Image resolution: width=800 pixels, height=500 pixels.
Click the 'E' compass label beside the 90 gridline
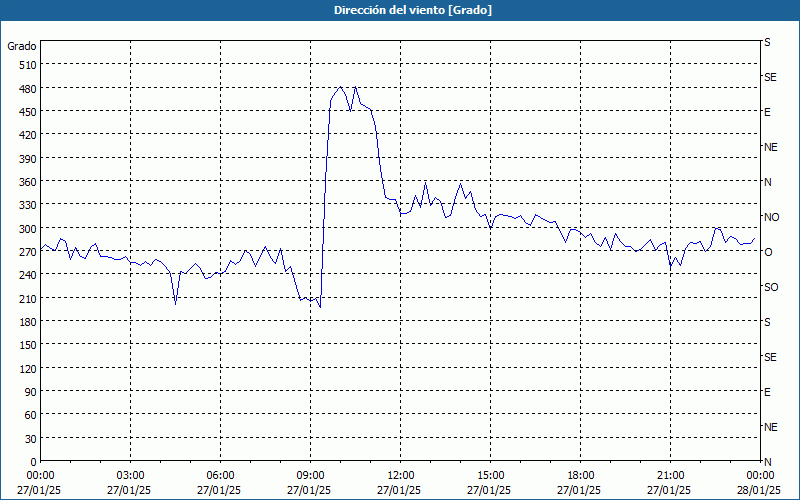(767, 392)
